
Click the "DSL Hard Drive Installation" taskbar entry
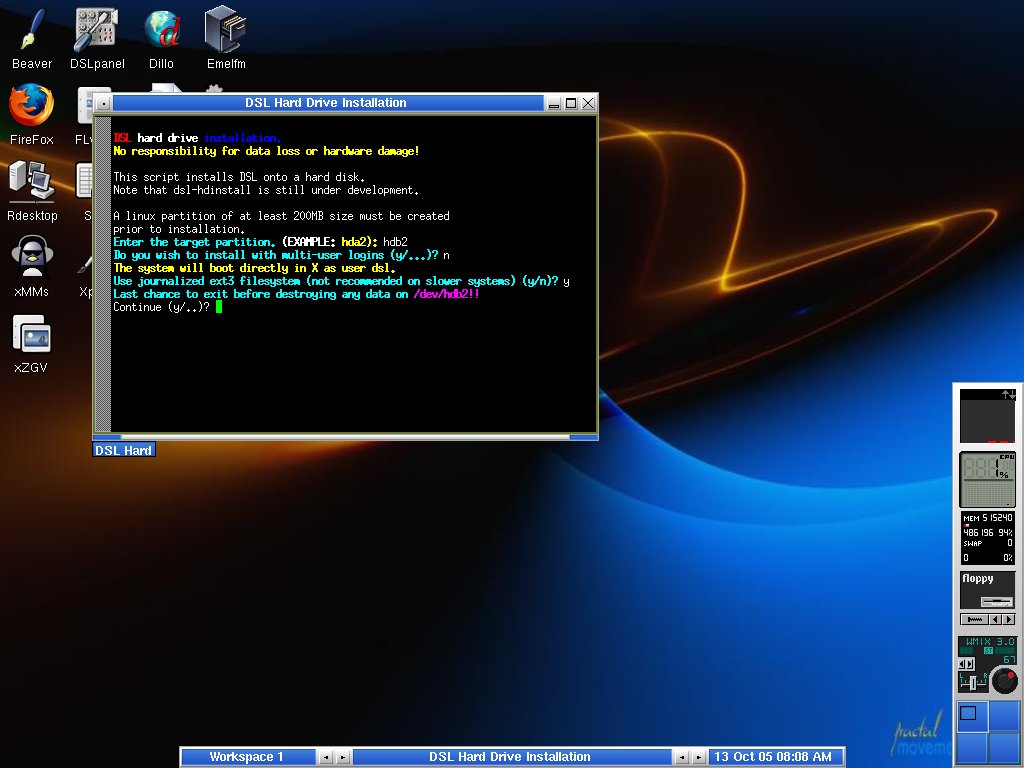[x=510, y=757]
